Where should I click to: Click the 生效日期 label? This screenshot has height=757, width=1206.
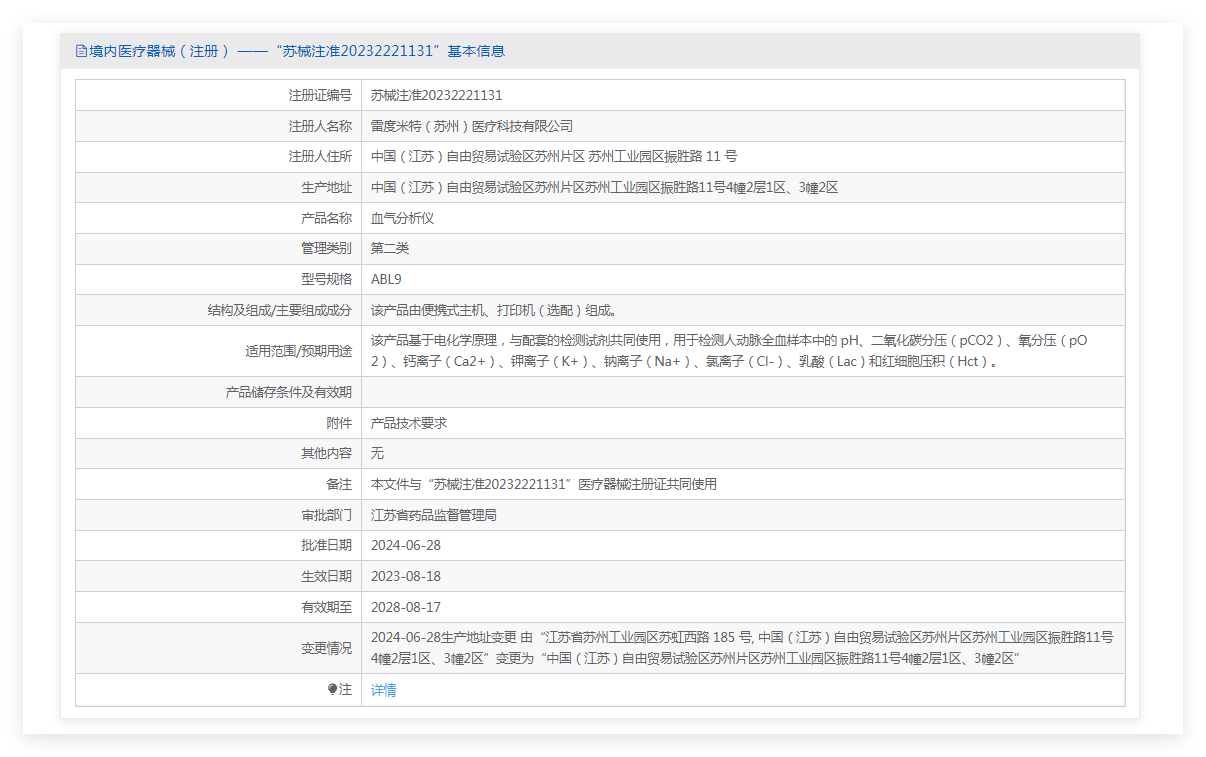[327, 577]
